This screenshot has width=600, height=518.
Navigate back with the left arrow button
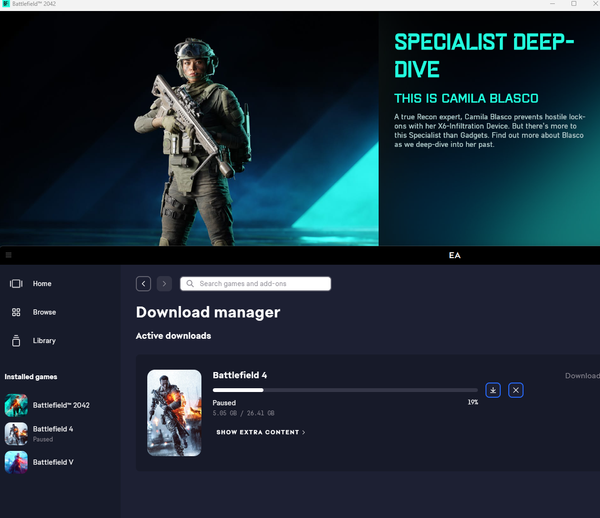coord(143,284)
